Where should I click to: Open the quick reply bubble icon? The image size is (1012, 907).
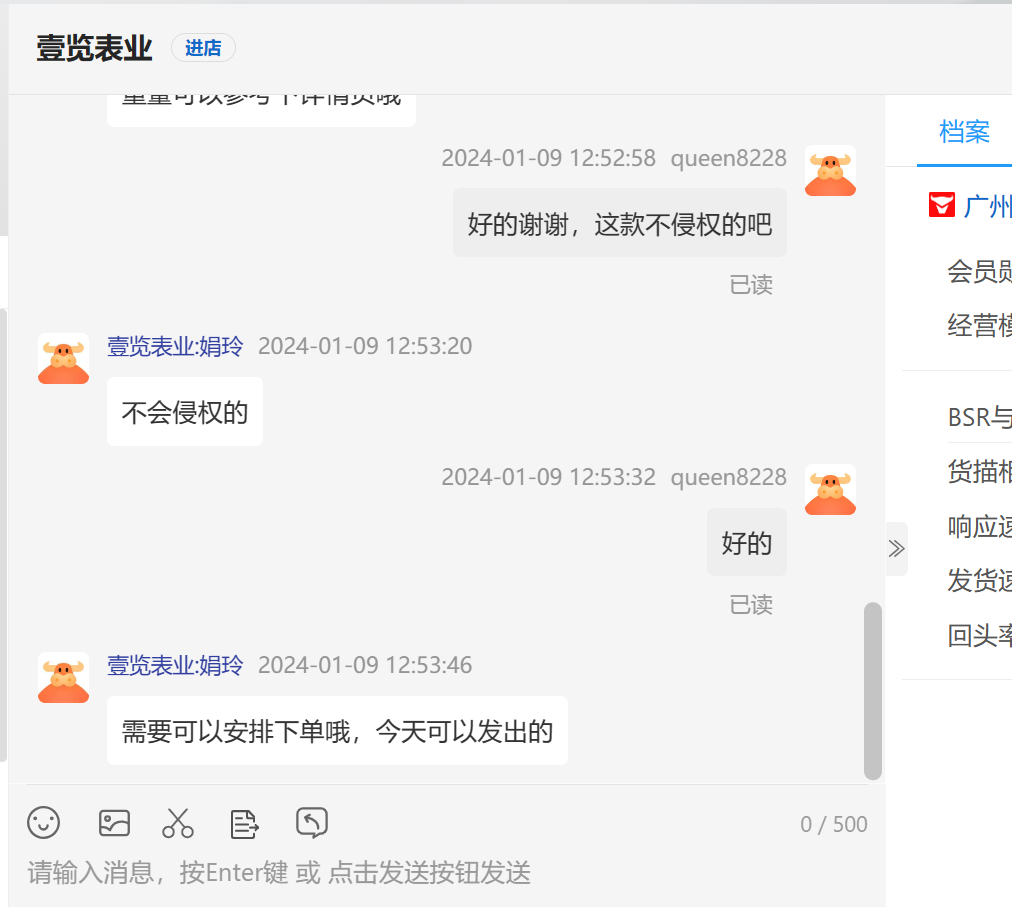click(312, 823)
